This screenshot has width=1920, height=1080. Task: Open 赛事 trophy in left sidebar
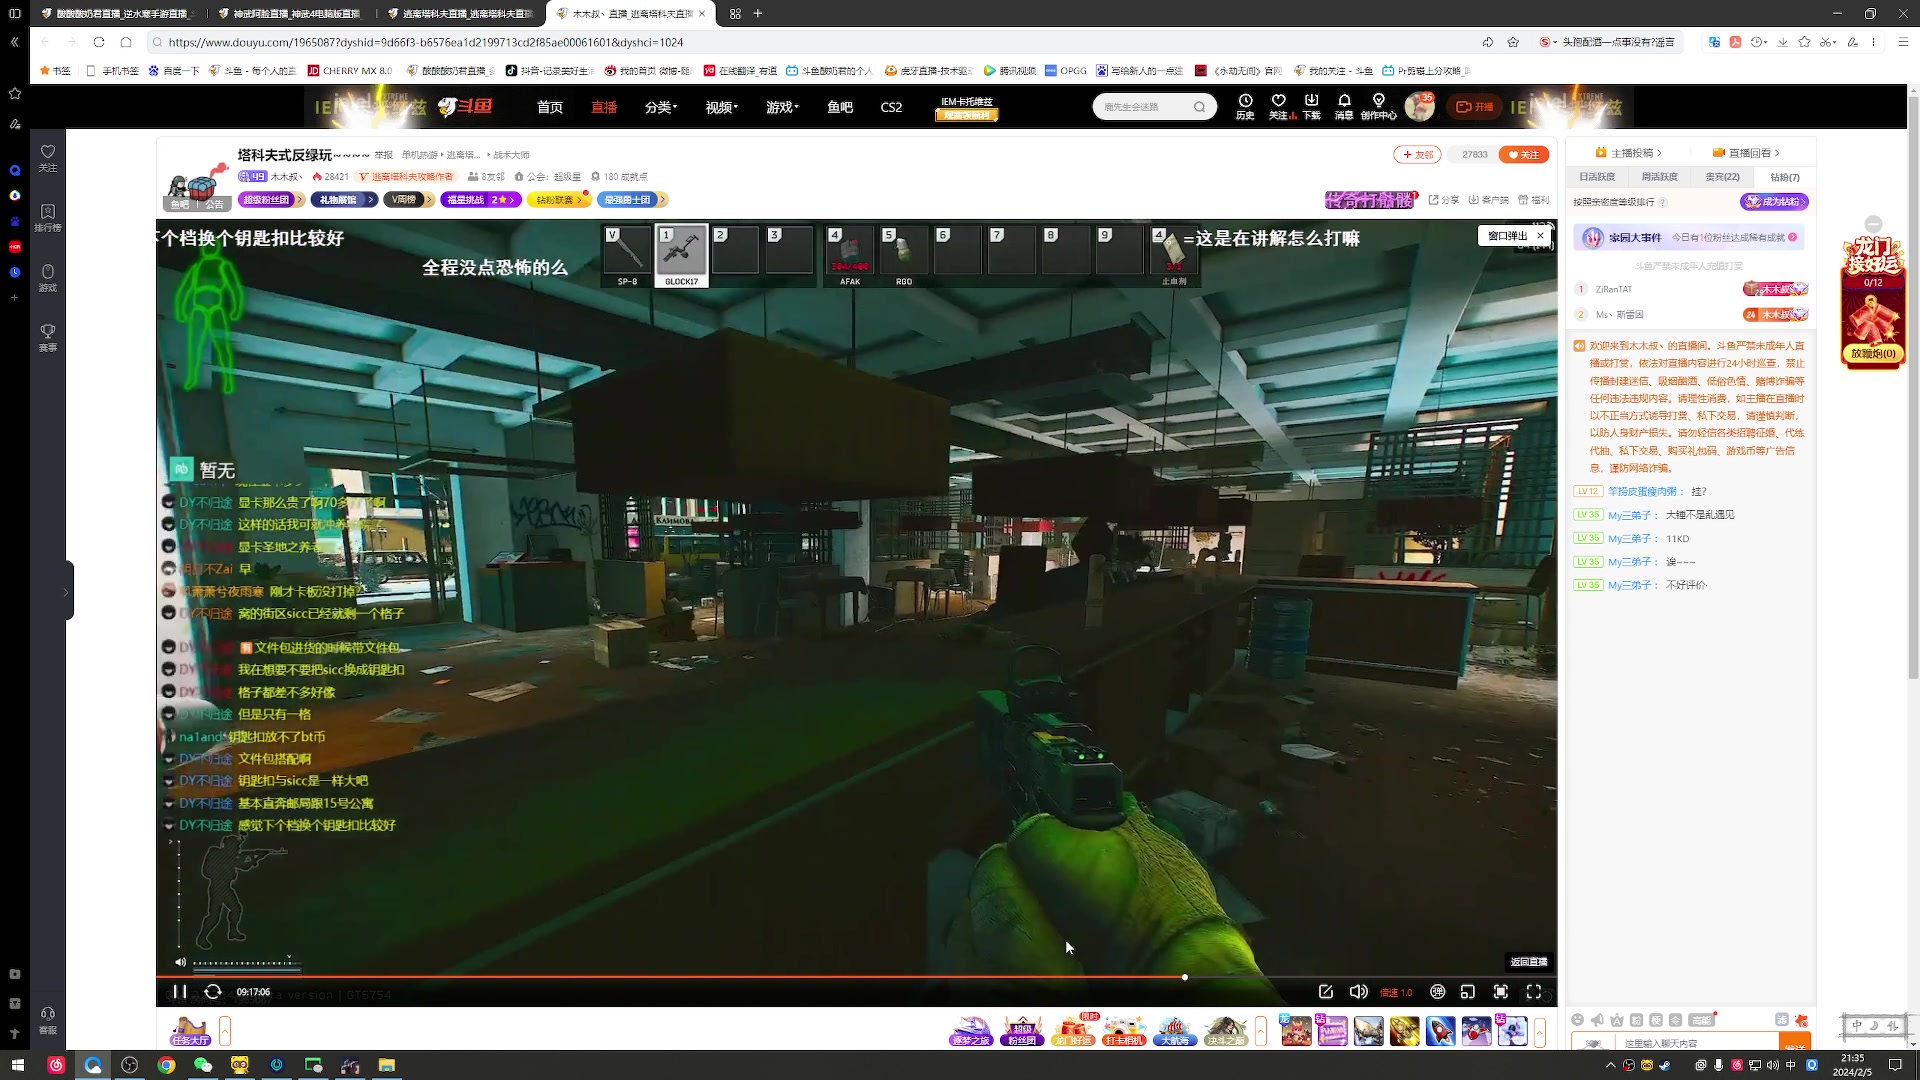(x=48, y=337)
